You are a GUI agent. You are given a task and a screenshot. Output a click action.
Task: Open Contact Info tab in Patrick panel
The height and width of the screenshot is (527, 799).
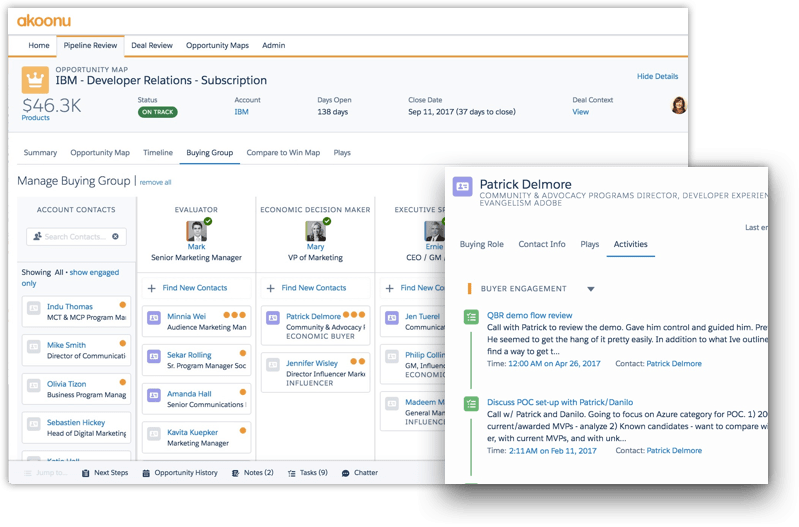coord(542,244)
